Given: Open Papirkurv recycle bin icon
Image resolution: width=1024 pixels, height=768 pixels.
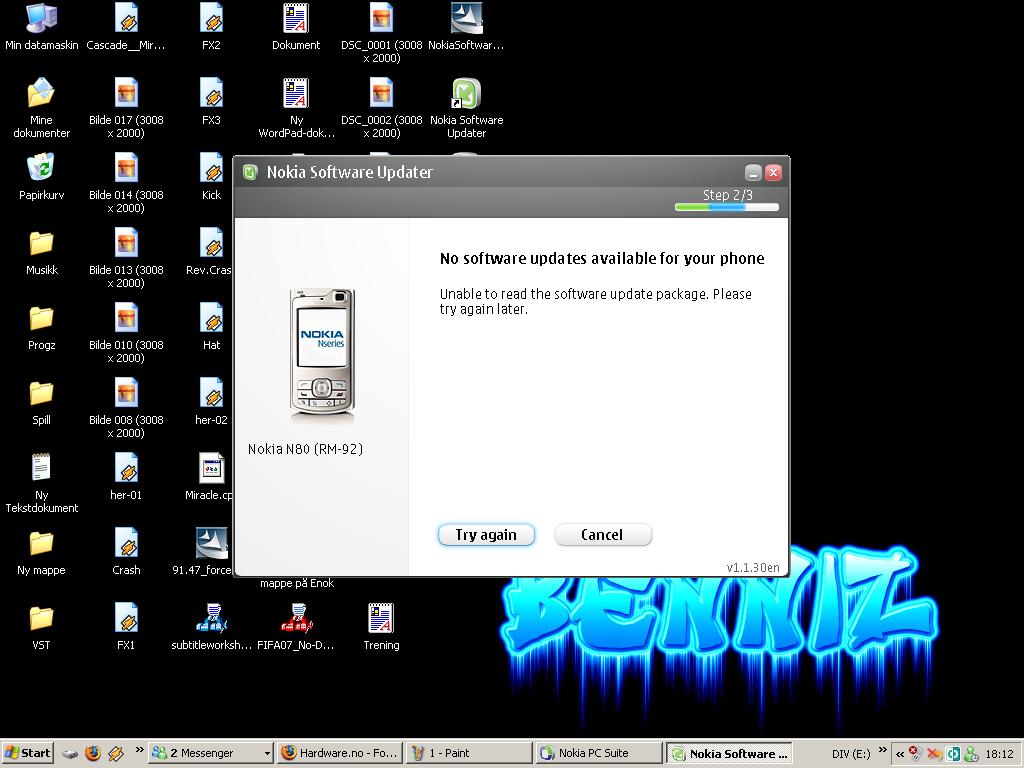Looking at the screenshot, I should tap(41, 177).
